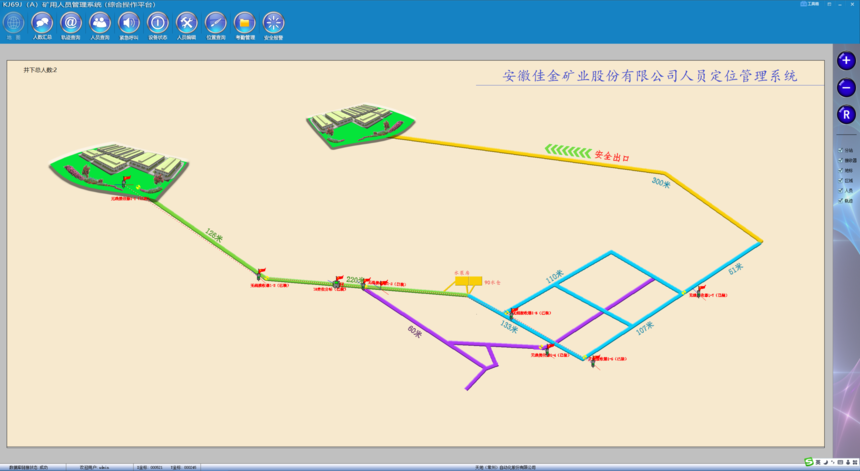Open 设备状态 device status icon
Screen dimensions: 860x471
pyautogui.click(x=158, y=24)
